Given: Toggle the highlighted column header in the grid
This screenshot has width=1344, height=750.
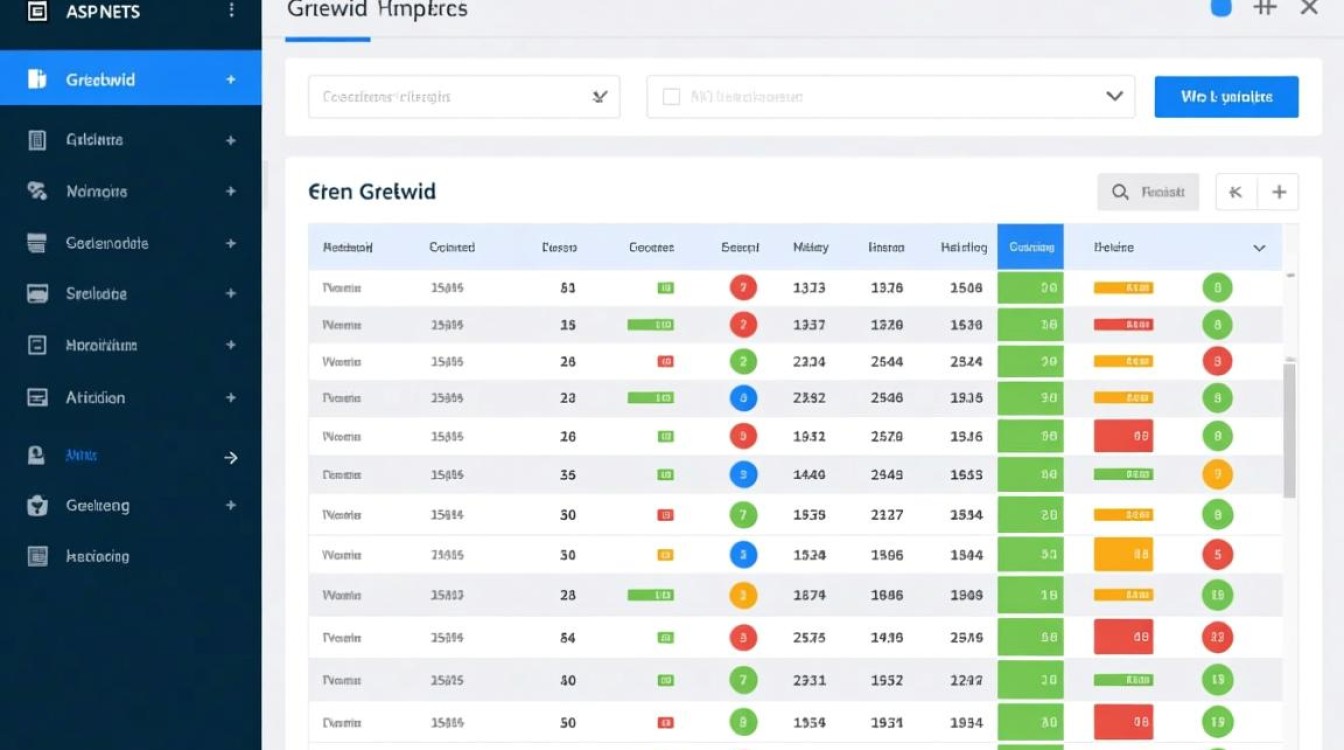Looking at the screenshot, I should tap(1030, 246).
